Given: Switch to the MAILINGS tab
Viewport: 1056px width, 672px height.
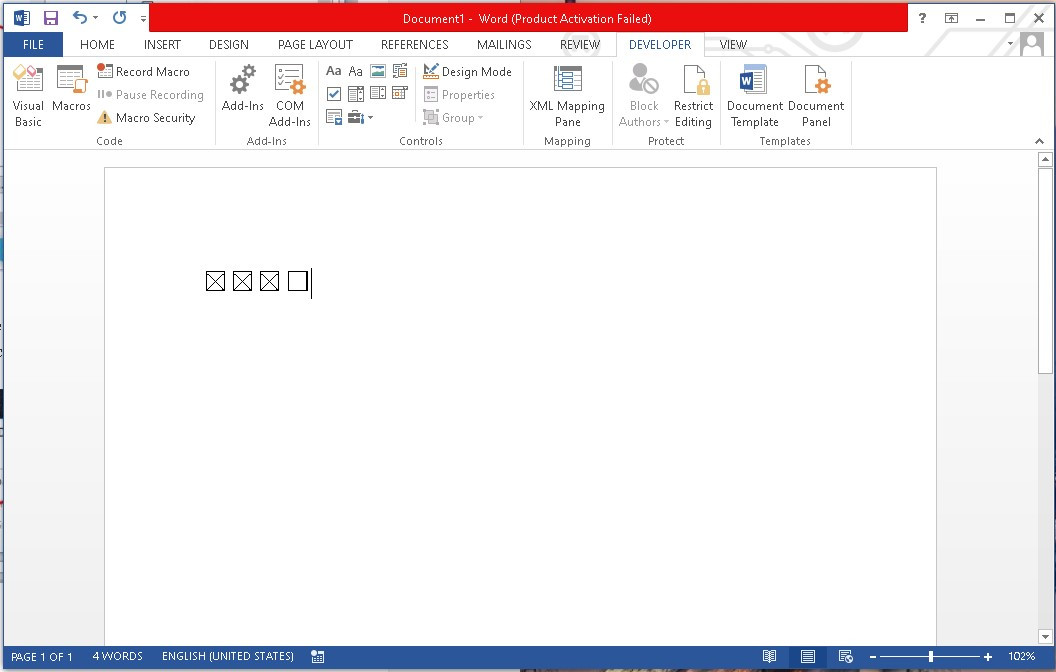Looking at the screenshot, I should tap(503, 44).
